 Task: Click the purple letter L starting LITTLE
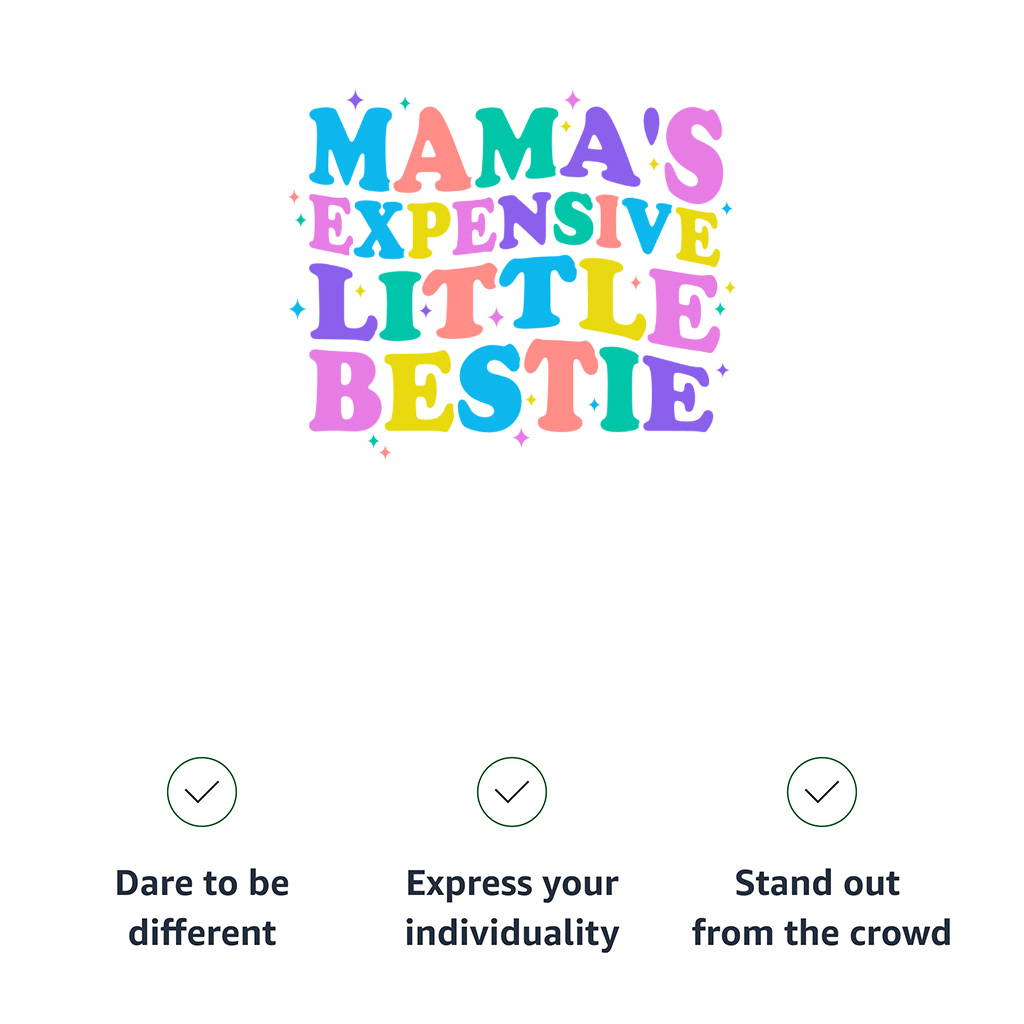340,302
